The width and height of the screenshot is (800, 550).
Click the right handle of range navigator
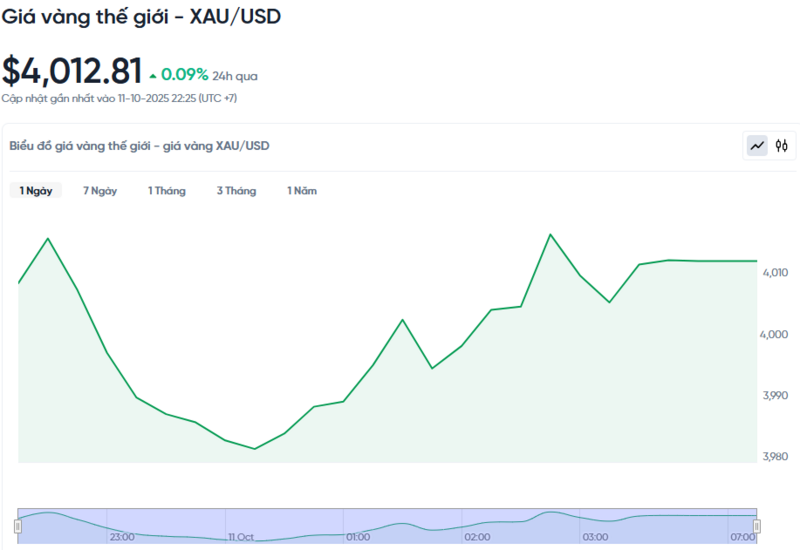coord(757,526)
